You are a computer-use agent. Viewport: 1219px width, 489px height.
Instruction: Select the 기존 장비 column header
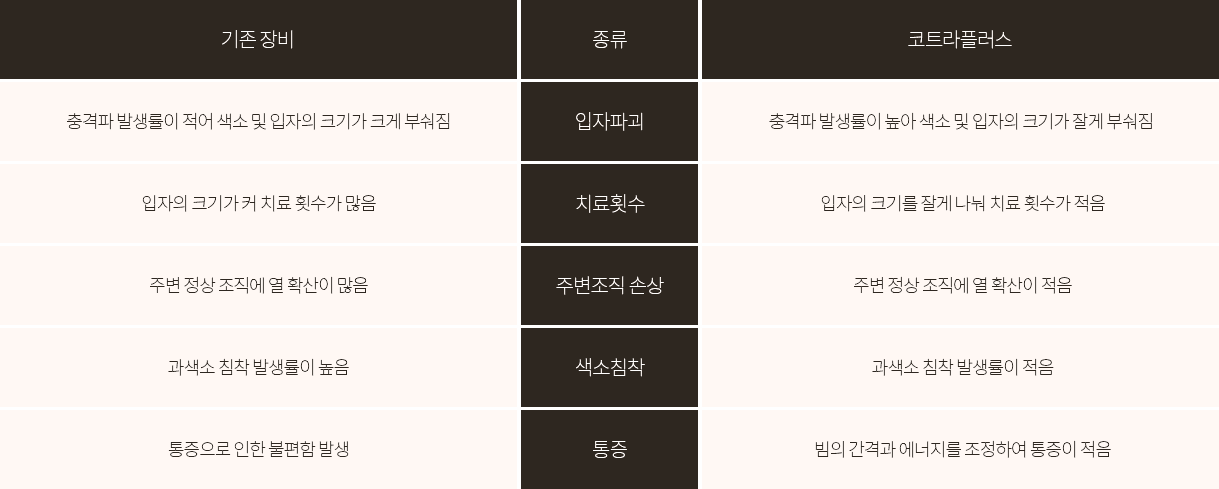pyautogui.click(x=258, y=39)
